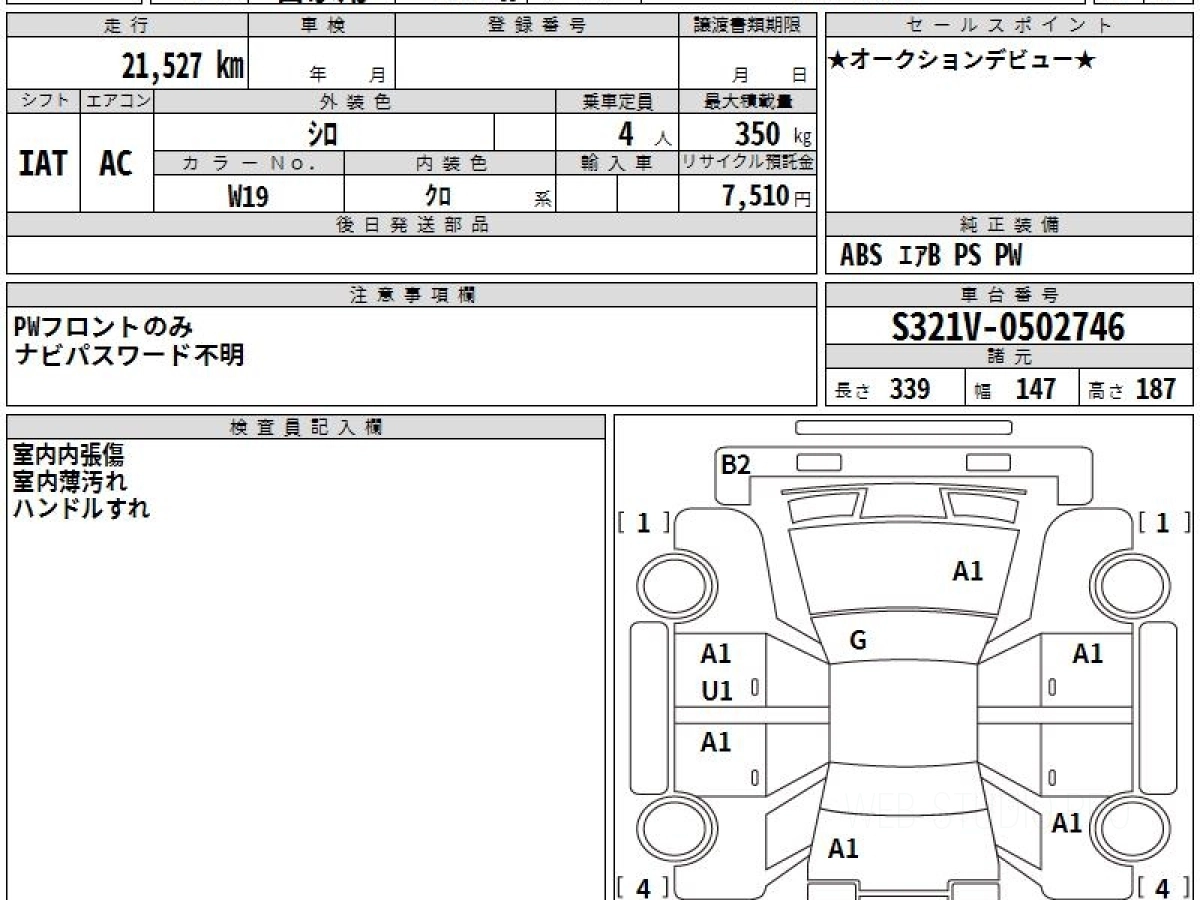1200x900 pixels.
Task: Select the inspector note ハンドルすれ
Action: pyautogui.click(x=81, y=508)
